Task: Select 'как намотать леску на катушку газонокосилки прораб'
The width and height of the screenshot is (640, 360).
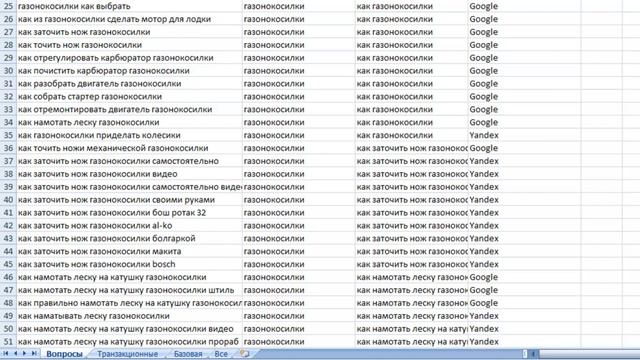Action: [129, 342]
